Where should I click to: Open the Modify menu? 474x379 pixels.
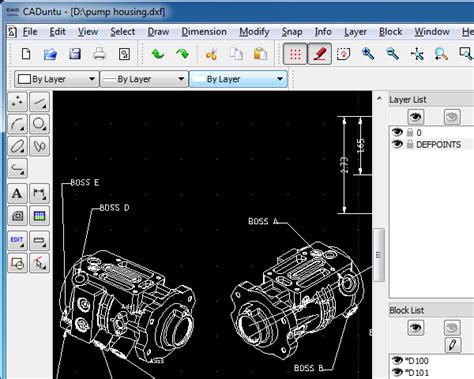[254, 32]
